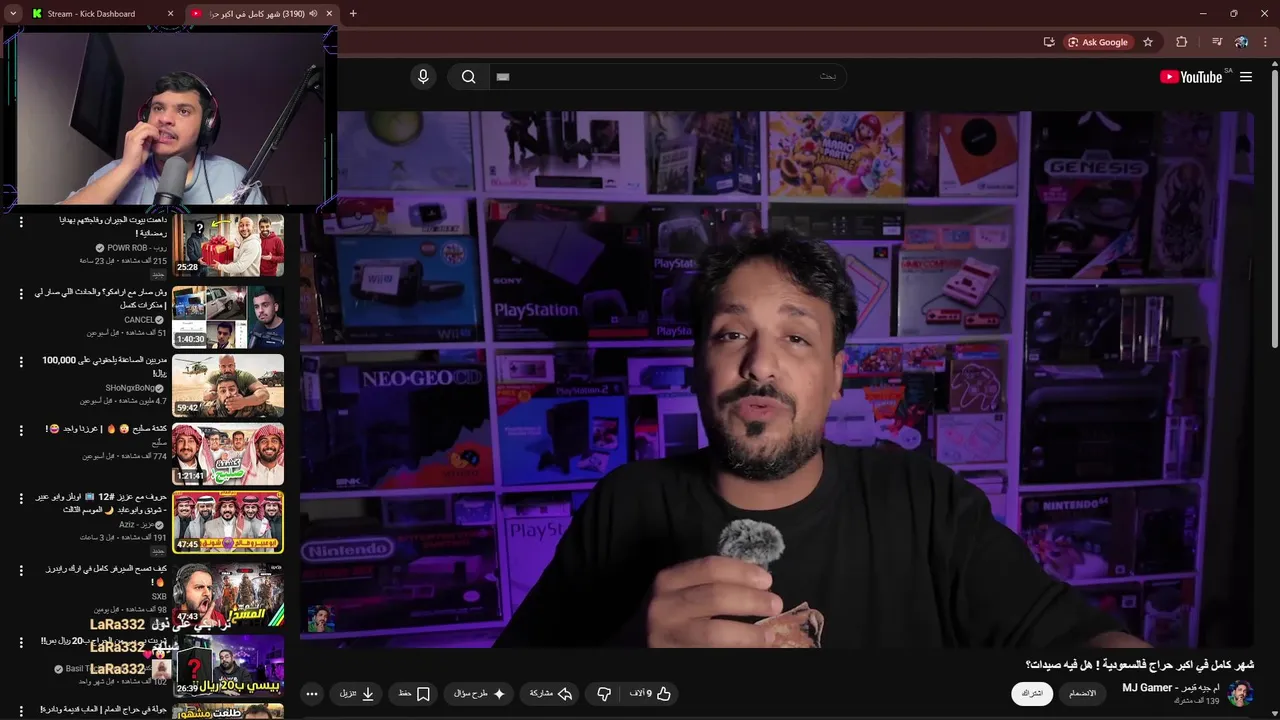
Task: Click Ask Google lens button
Action: [x=1097, y=42]
